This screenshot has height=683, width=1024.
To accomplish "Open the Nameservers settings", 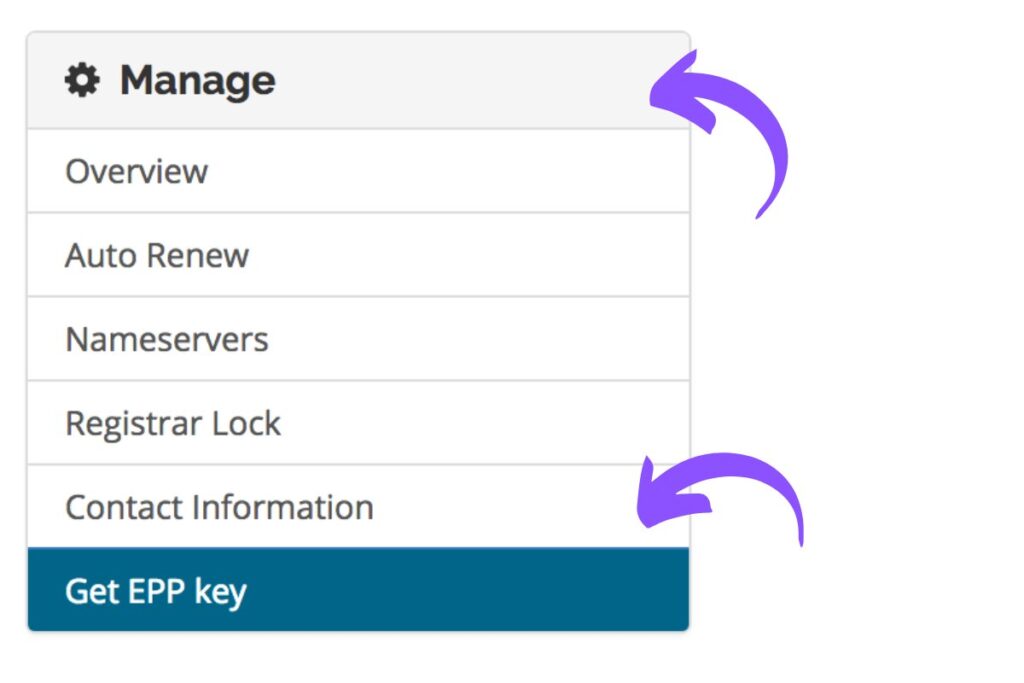I will tap(167, 339).
